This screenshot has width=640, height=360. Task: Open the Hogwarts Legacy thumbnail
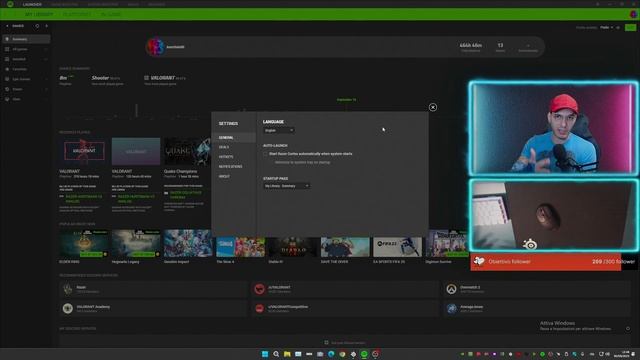tap(136, 243)
